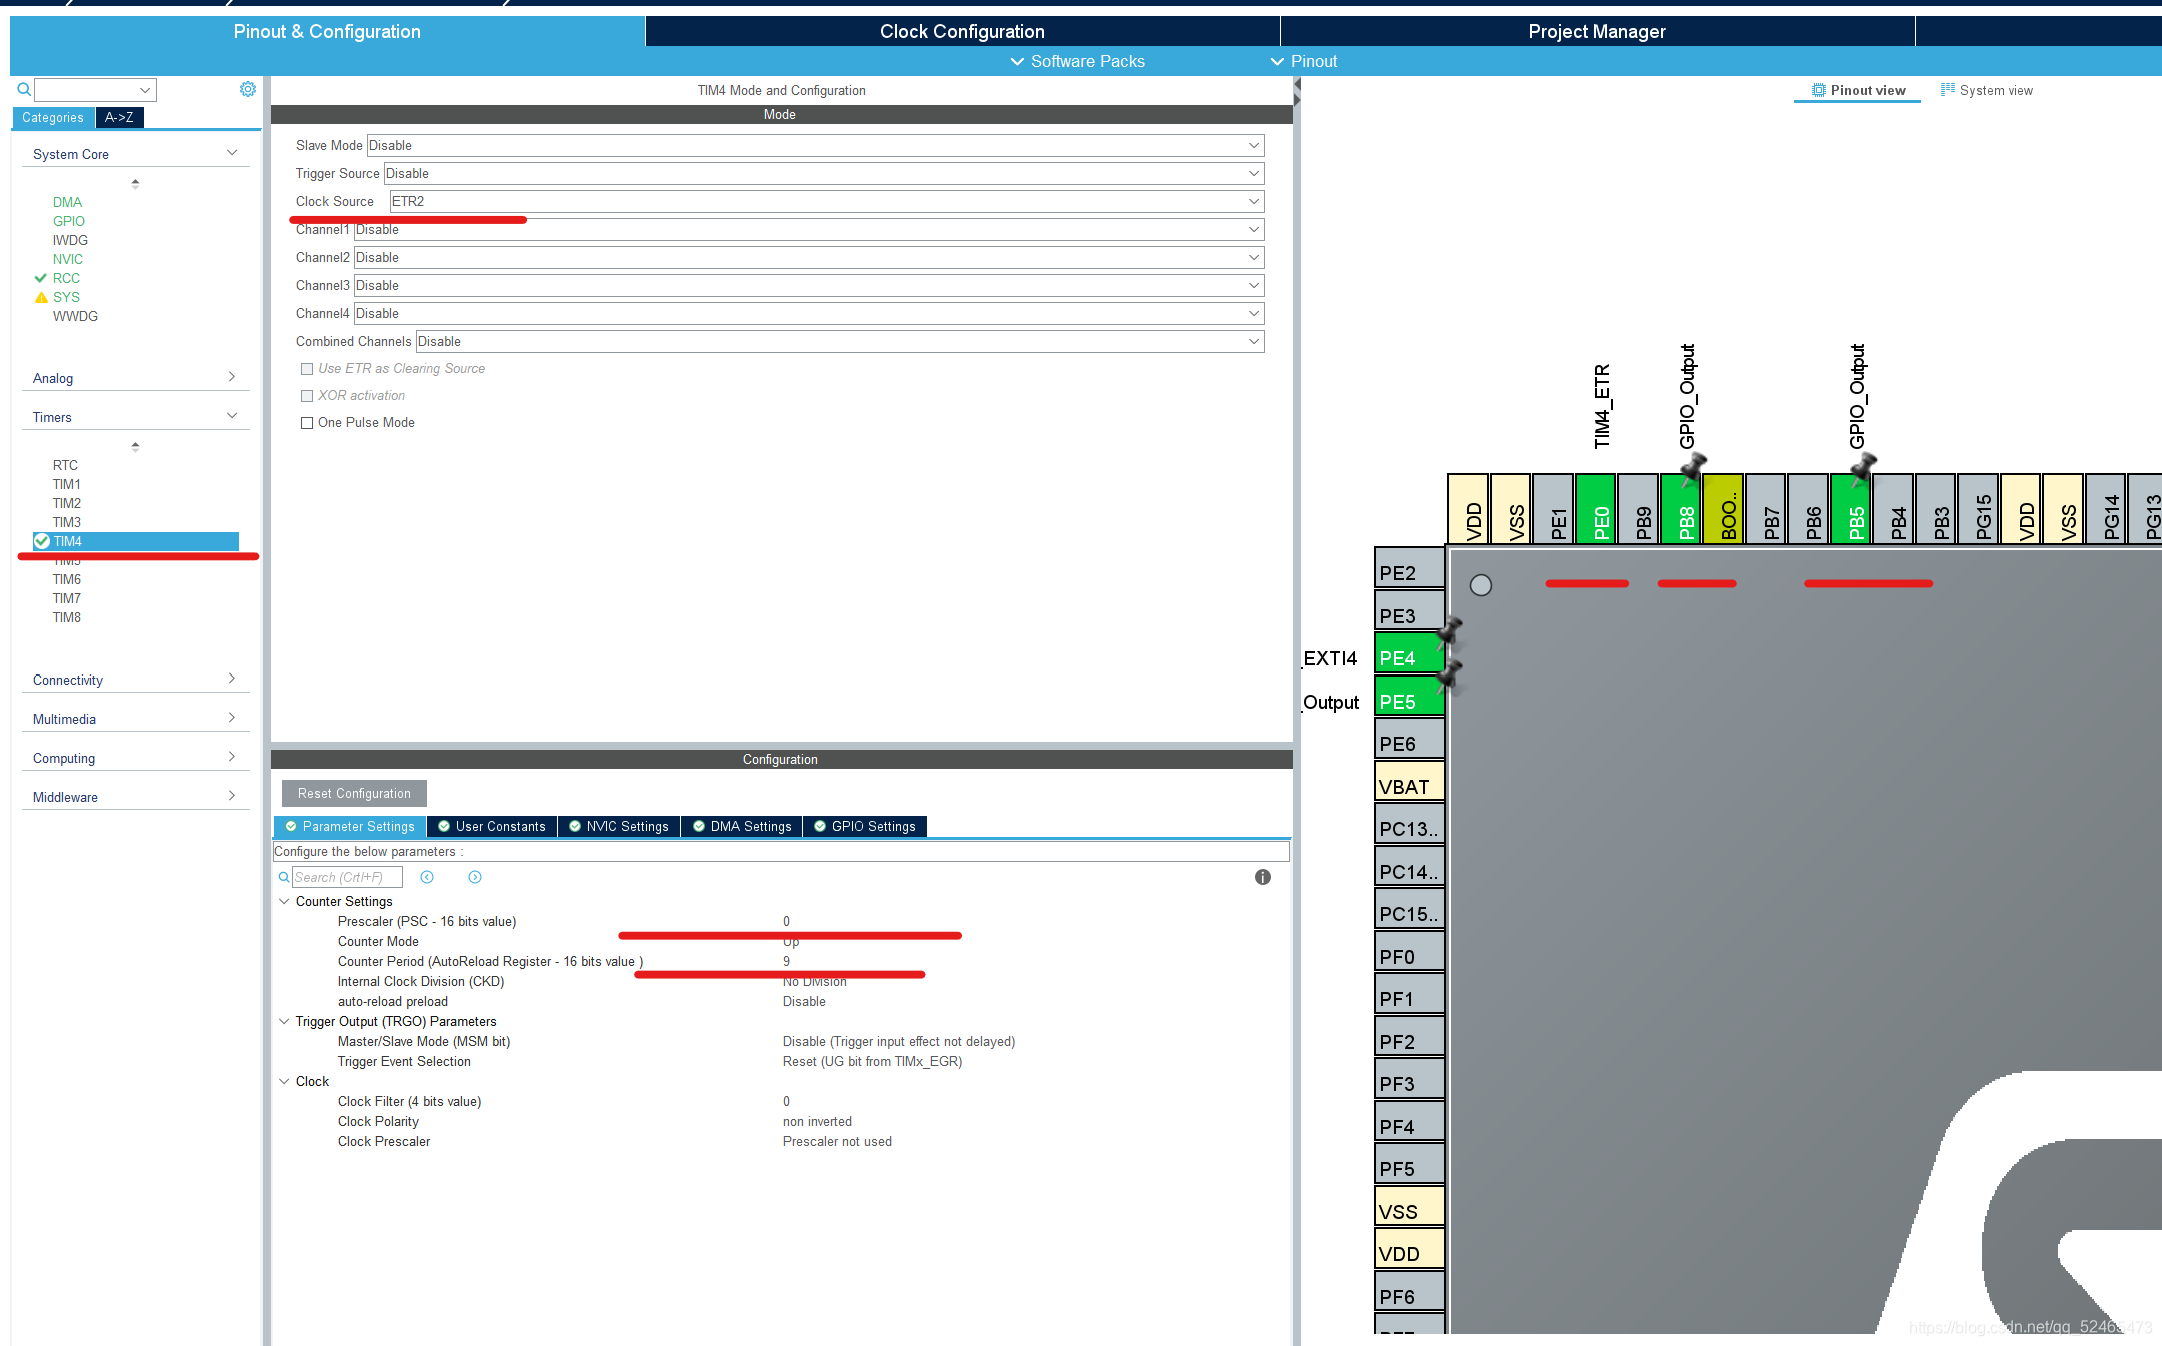
Task: Open the User Constants tab
Action: click(492, 826)
